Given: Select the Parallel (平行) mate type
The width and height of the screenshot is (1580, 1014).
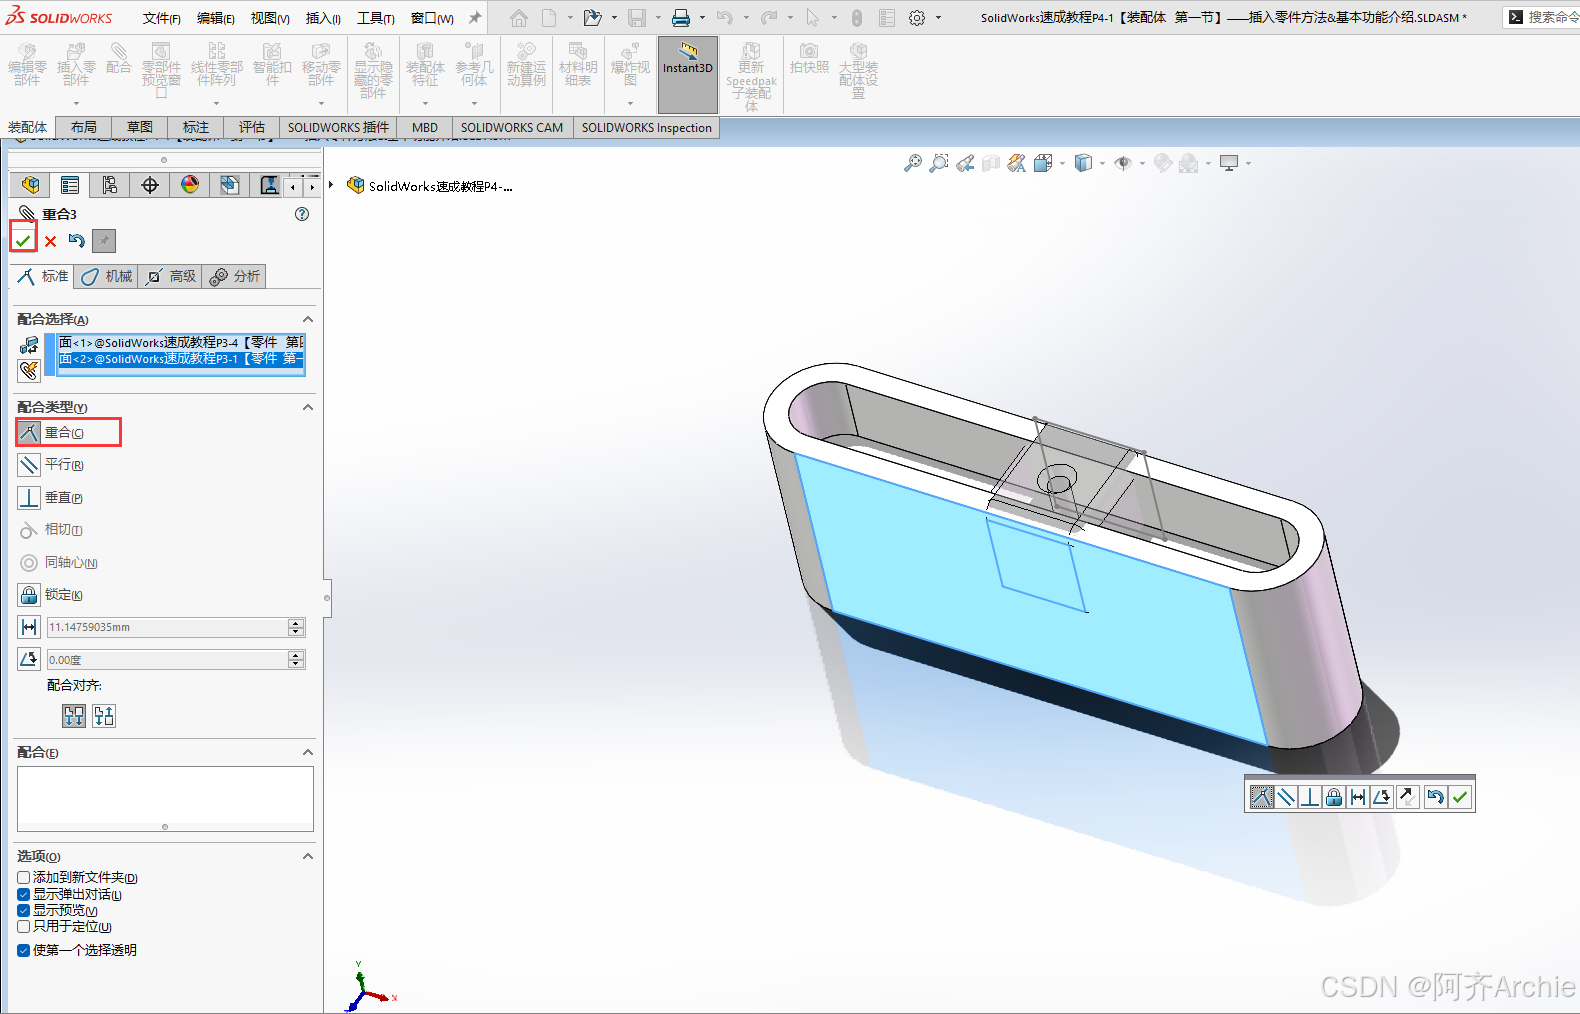Looking at the screenshot, I should (x=52, y=464).
